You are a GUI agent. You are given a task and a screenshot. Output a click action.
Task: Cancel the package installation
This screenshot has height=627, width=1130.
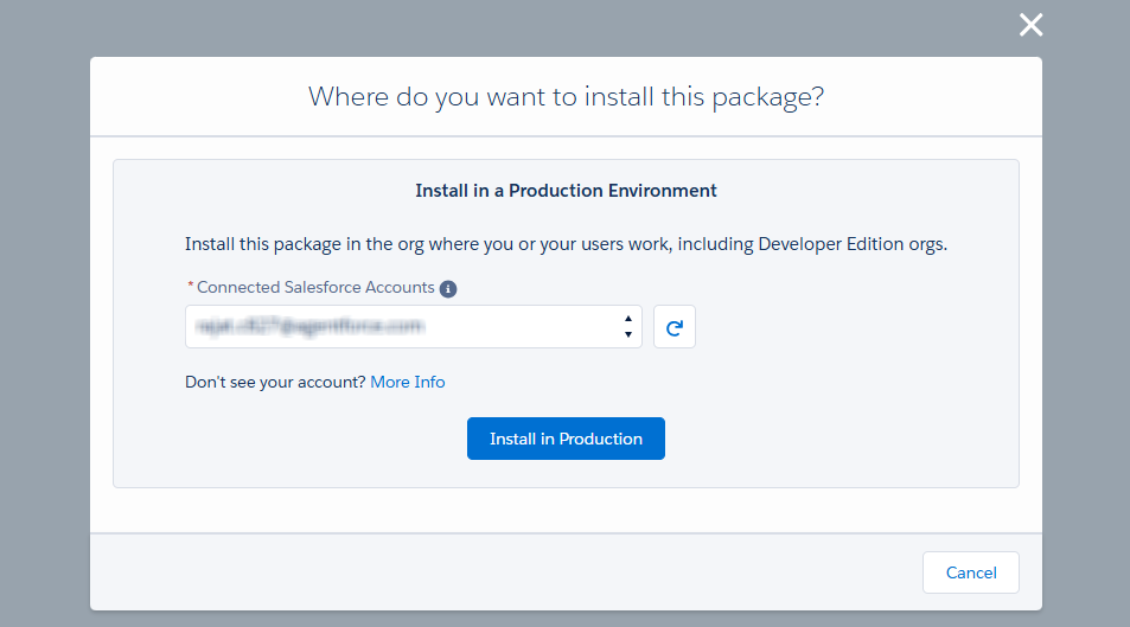click(x=970, y=573)
